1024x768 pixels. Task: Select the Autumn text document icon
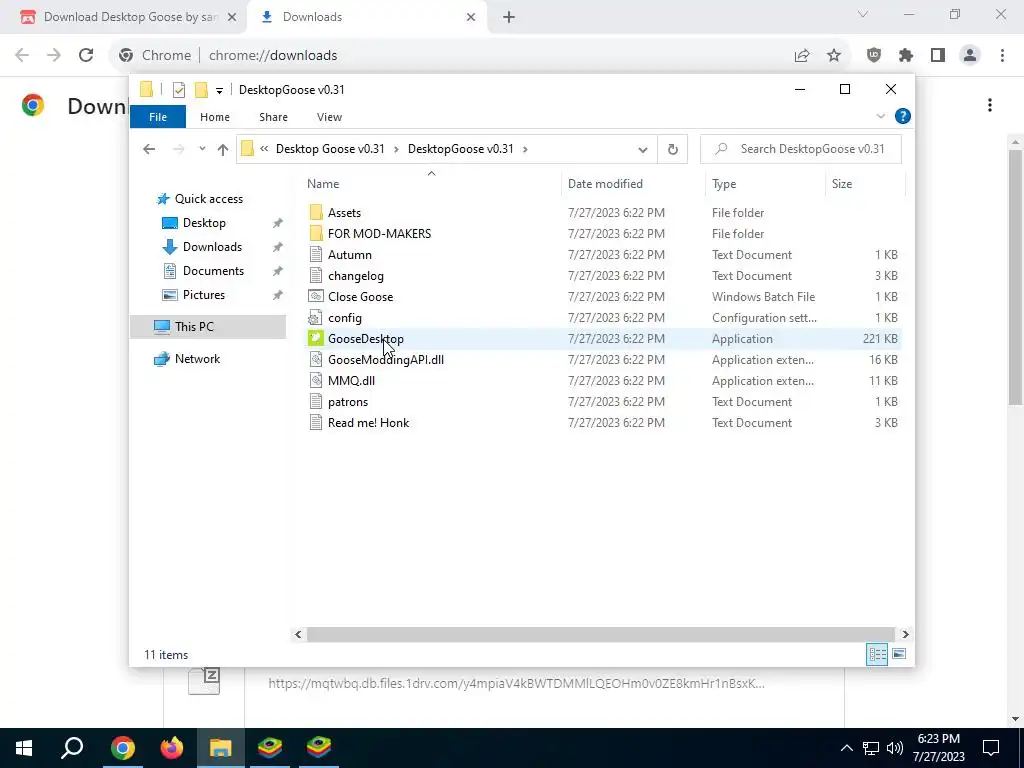pos(316,254)
